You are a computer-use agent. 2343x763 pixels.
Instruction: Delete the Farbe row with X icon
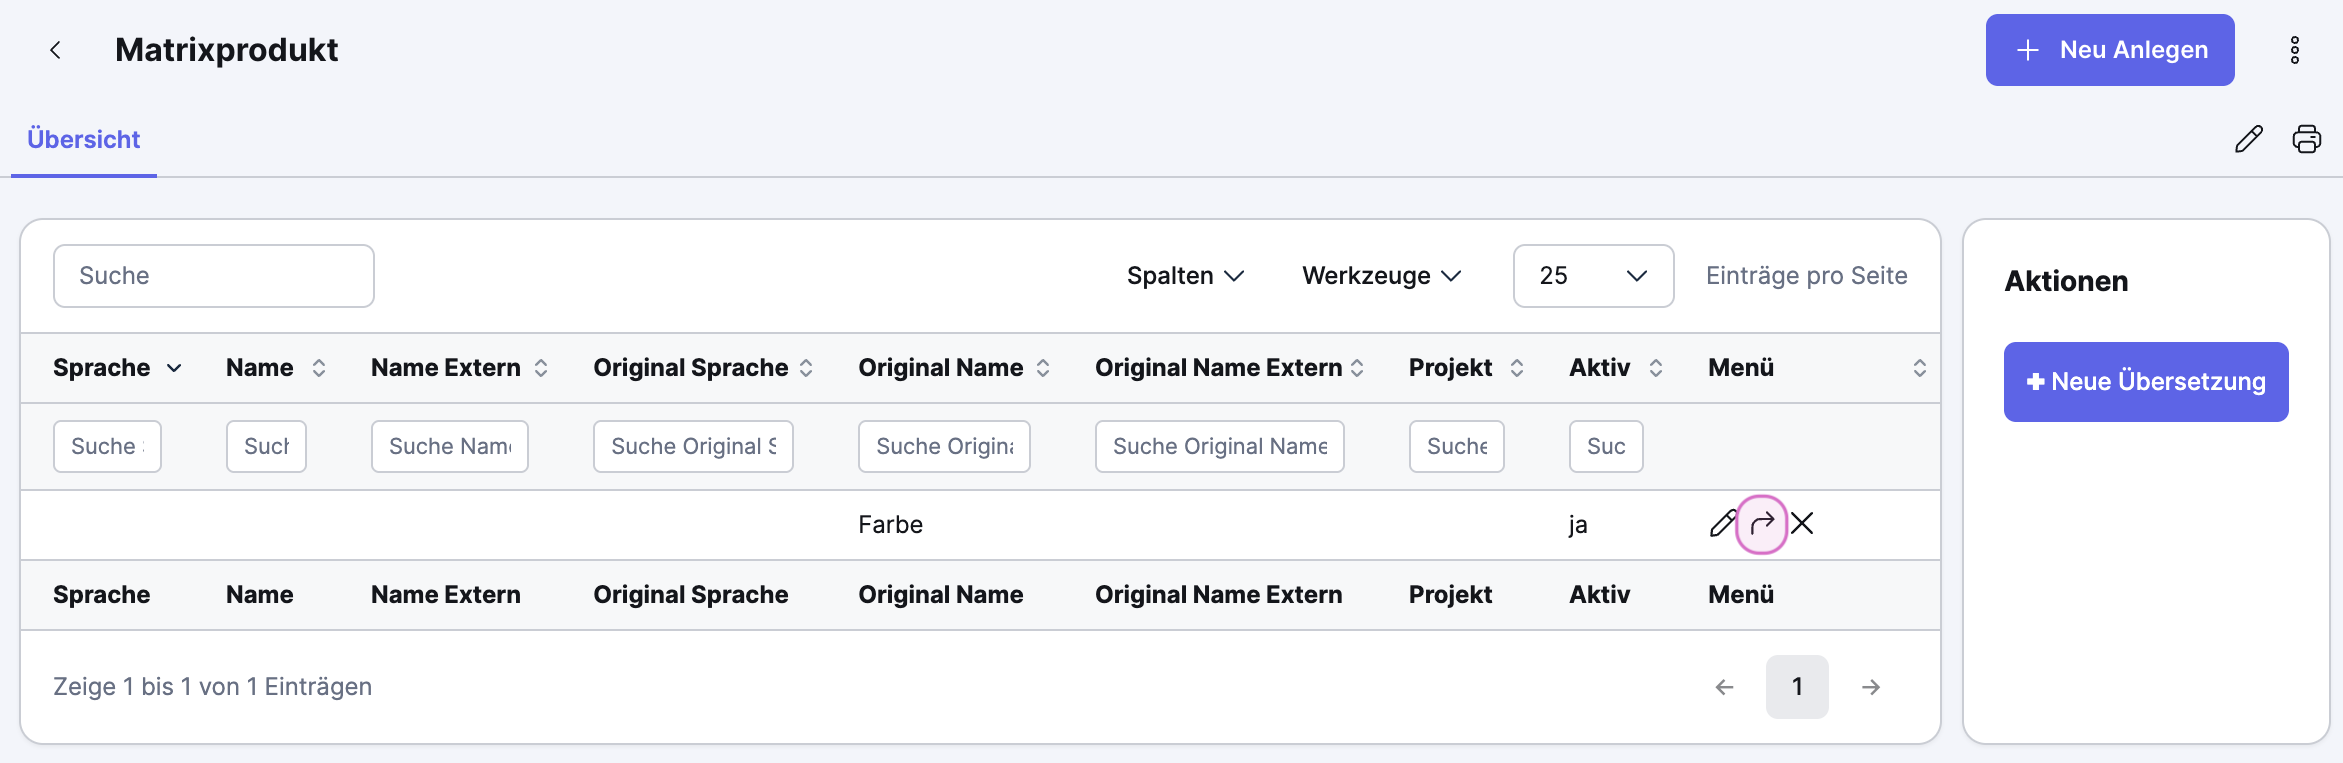pos(1802,524)
